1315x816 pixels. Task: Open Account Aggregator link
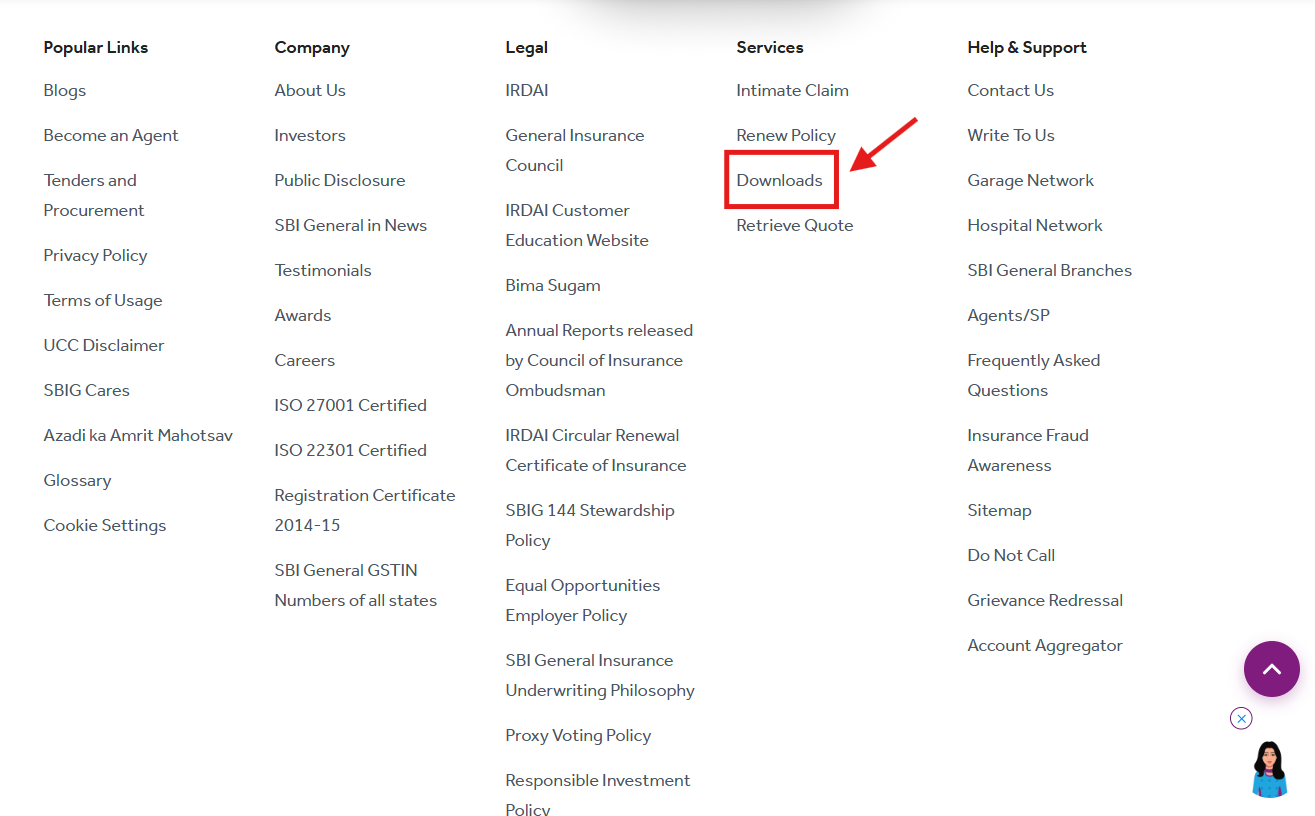1045,645
